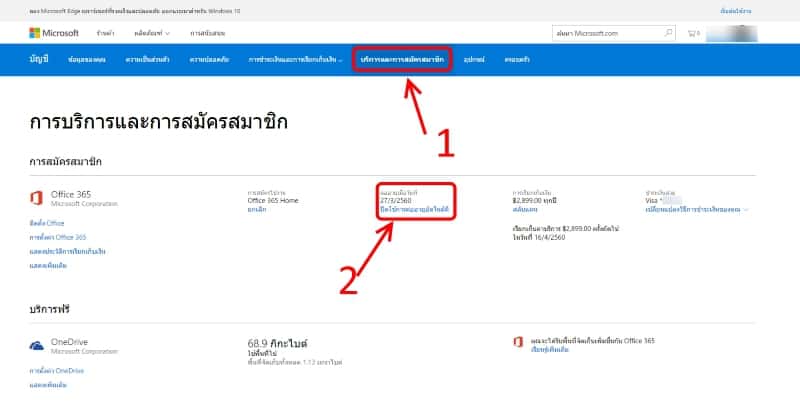The height and width of the screenshot is (405, 800).
Task: Click show more link under OneDrive
Action: point(48,385)
